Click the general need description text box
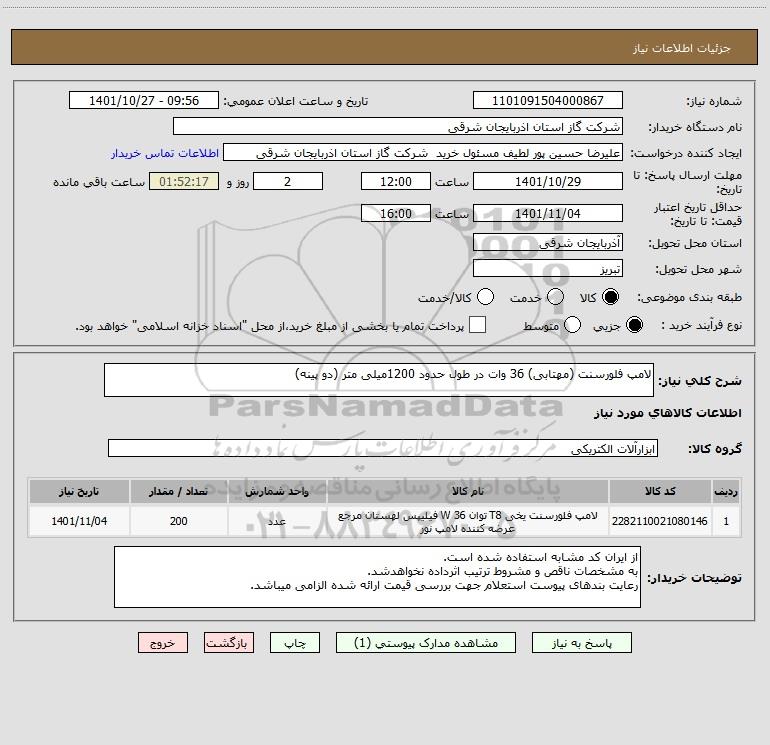Viewport: 770px width, 745px height. point(379,380)
